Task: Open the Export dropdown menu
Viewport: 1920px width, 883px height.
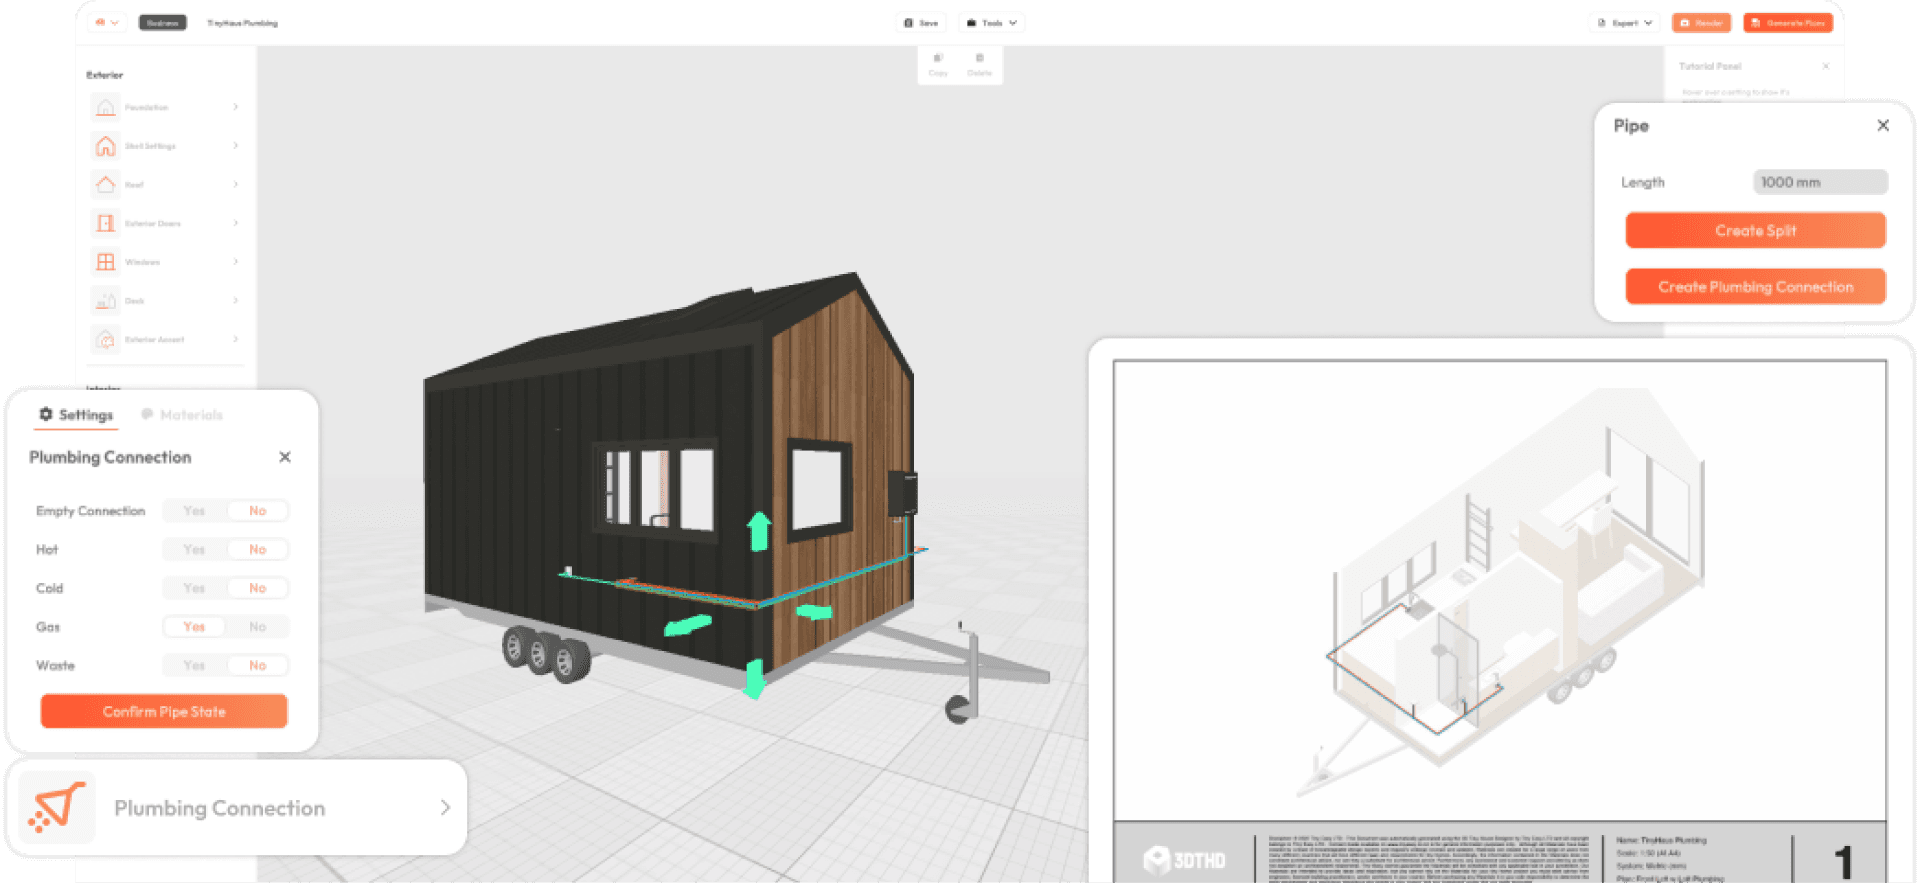Action: click(1625, 23)
